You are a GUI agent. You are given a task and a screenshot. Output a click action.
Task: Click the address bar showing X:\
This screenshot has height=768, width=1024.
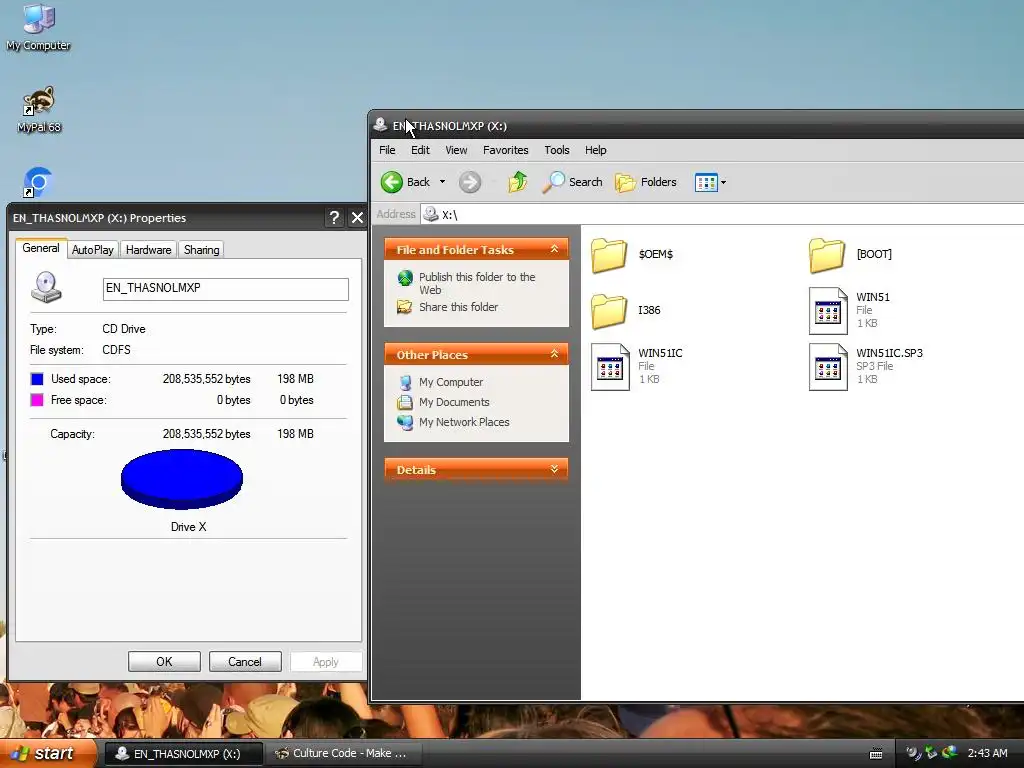[722, 214]
